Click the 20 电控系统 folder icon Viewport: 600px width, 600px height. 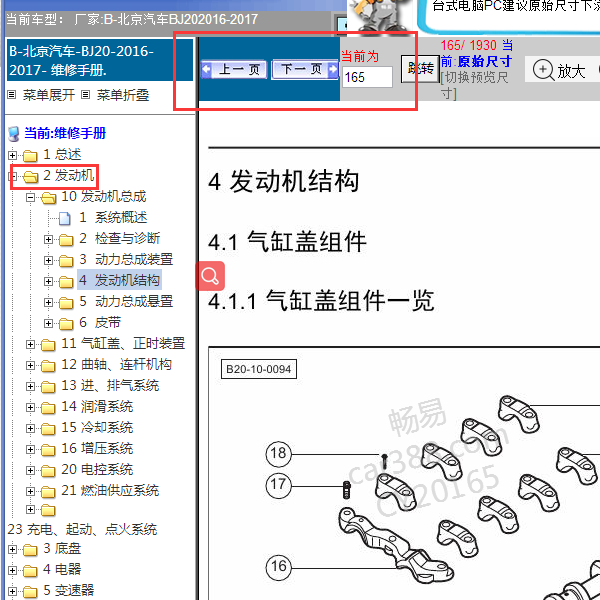(48, 471)
